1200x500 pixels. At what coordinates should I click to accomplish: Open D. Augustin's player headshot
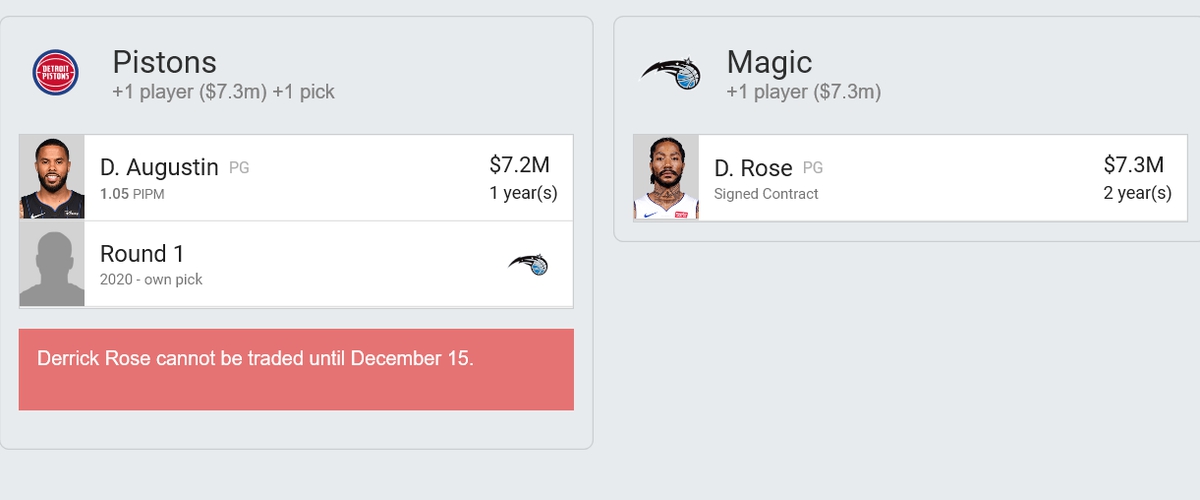point(52,178)
